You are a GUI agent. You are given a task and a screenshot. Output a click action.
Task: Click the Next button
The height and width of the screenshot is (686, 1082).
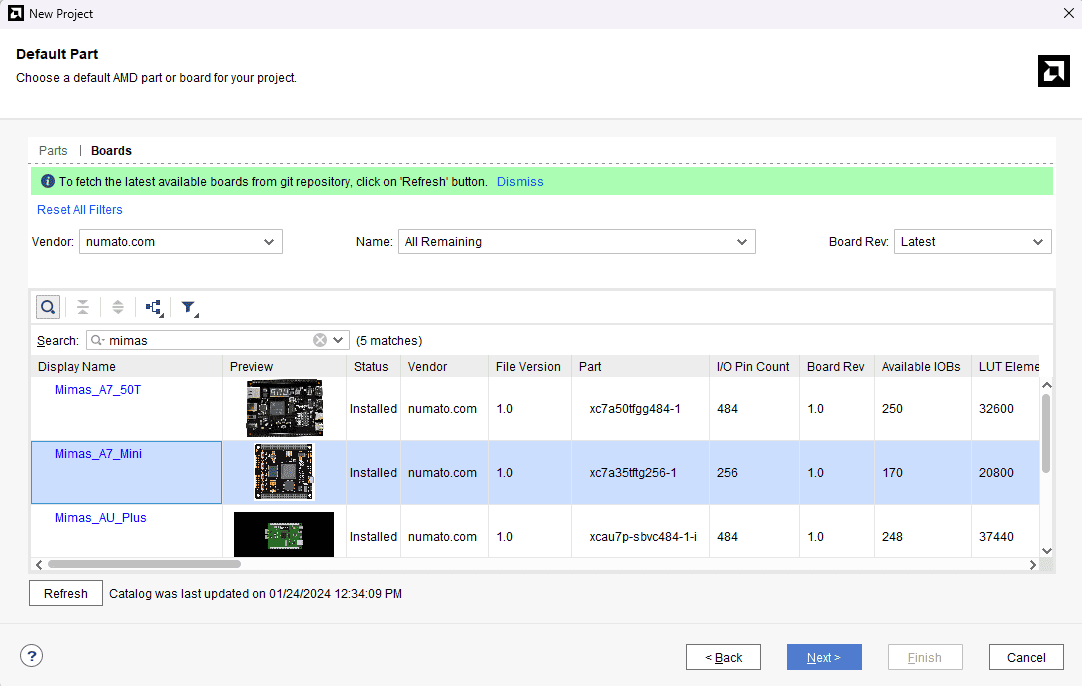[x=824, y=657]
